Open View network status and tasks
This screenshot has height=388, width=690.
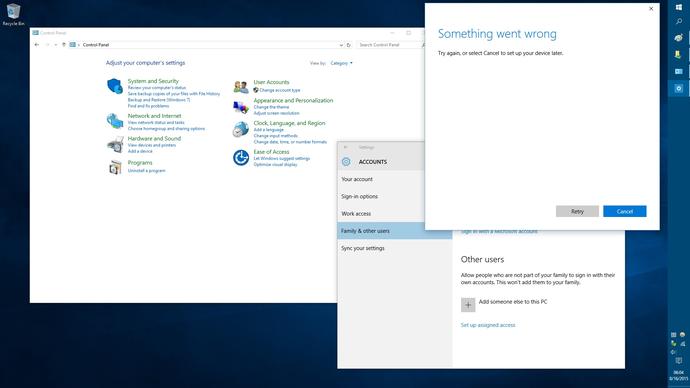pos(156,123)
